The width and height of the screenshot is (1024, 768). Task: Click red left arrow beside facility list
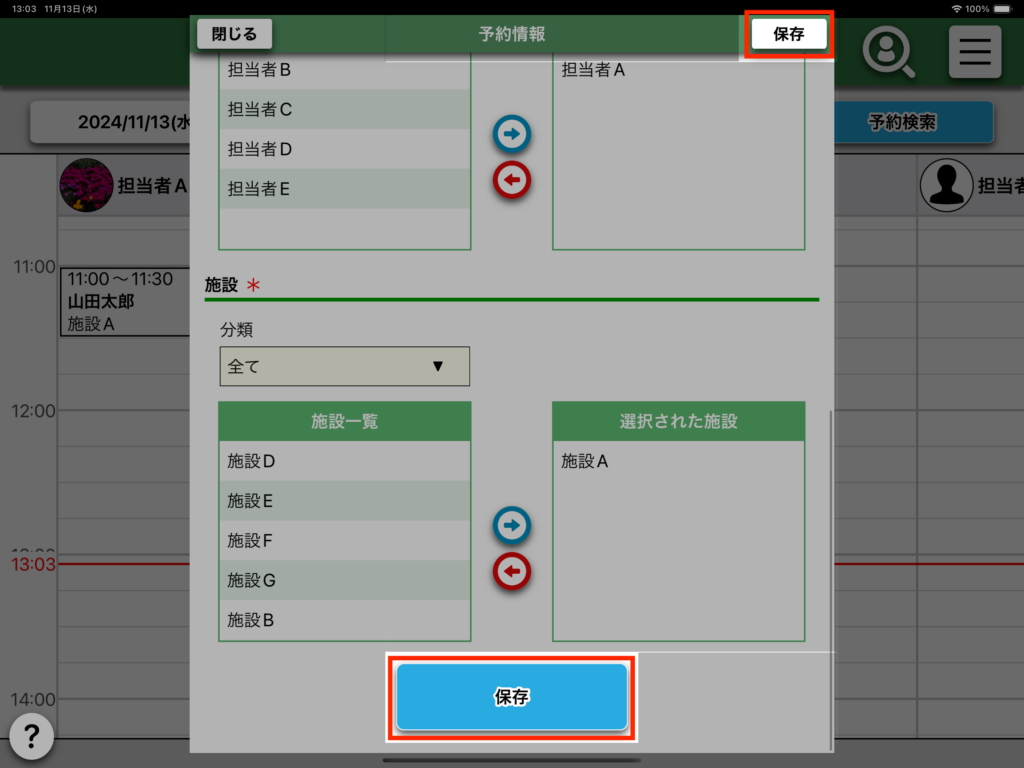[512, 571]
